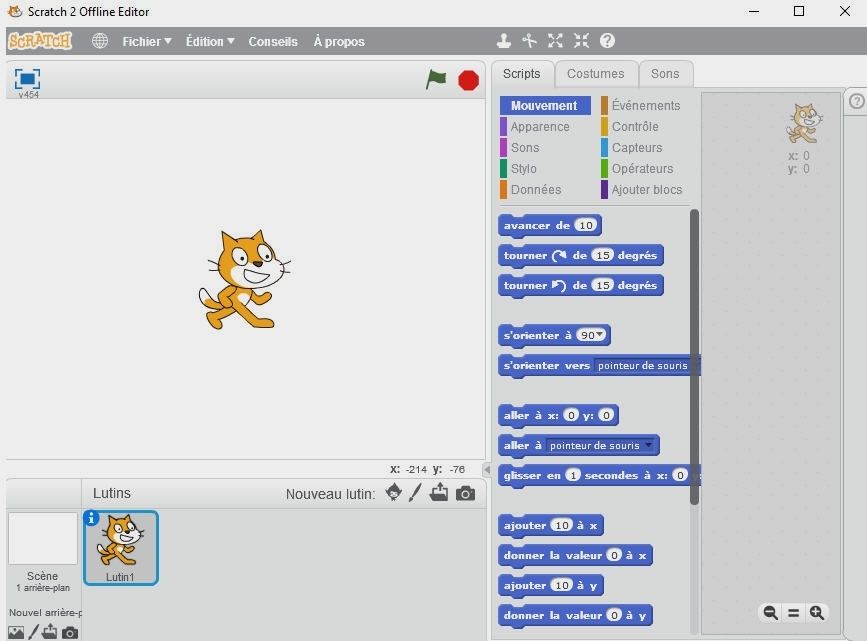Select the Delete scissors tool
The width and height of the screenshot is (867, 641).
pyautogui.click(x=529, y=40)
